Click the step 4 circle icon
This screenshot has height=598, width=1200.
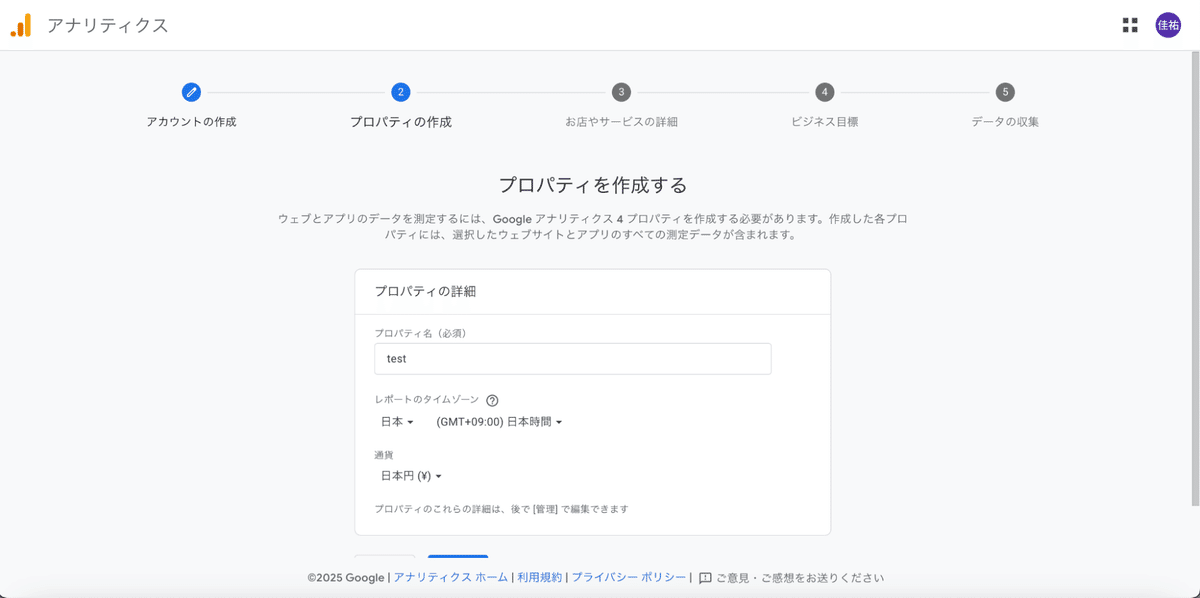[x=824, y=92]
